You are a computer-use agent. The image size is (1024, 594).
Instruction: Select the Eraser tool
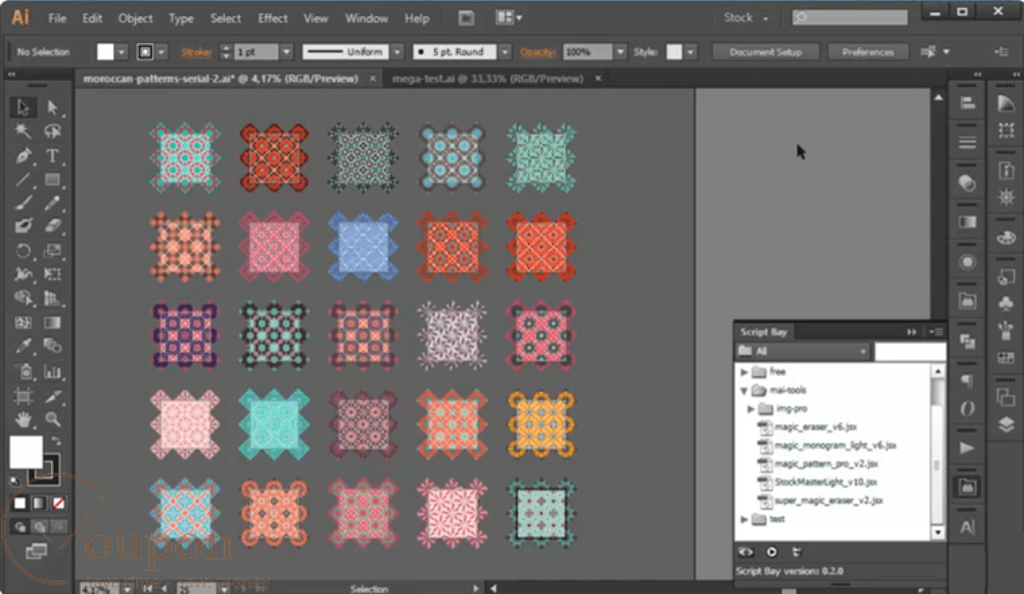click(x=52, y=227)
